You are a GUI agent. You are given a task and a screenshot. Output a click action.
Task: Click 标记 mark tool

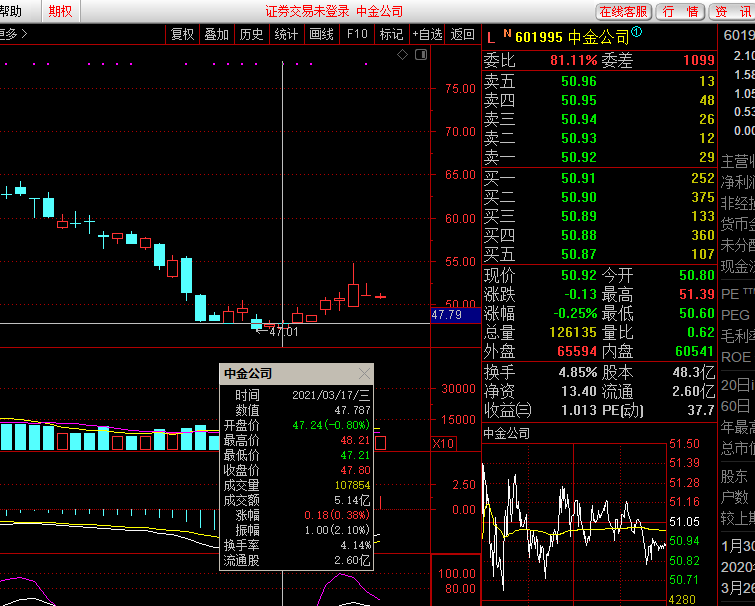coord(391,34)
